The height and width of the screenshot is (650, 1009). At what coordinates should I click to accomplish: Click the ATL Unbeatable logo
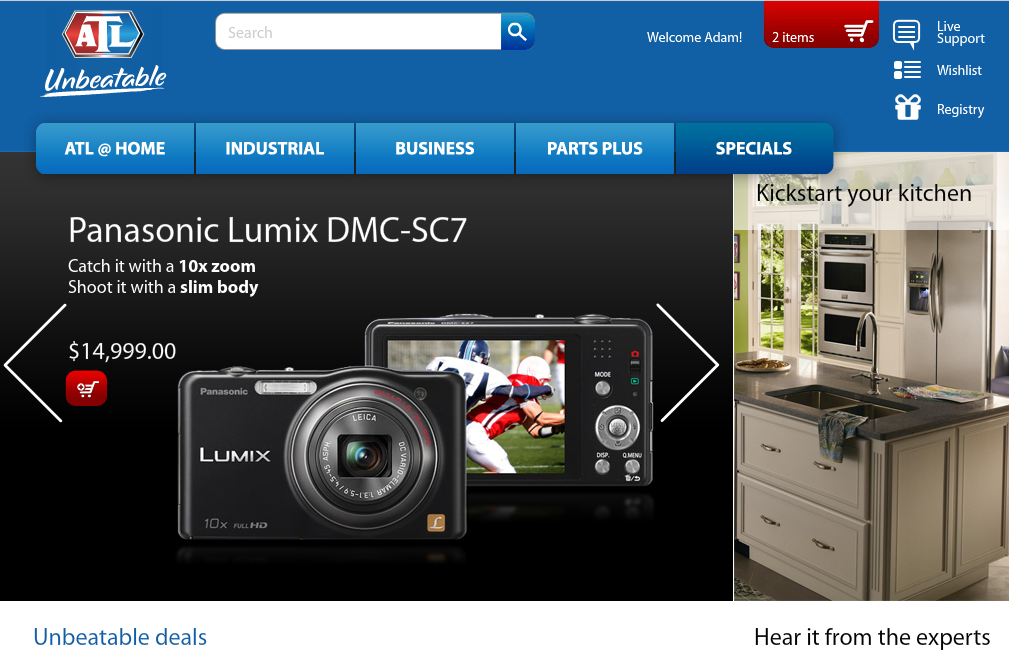[x=104, y=54]
